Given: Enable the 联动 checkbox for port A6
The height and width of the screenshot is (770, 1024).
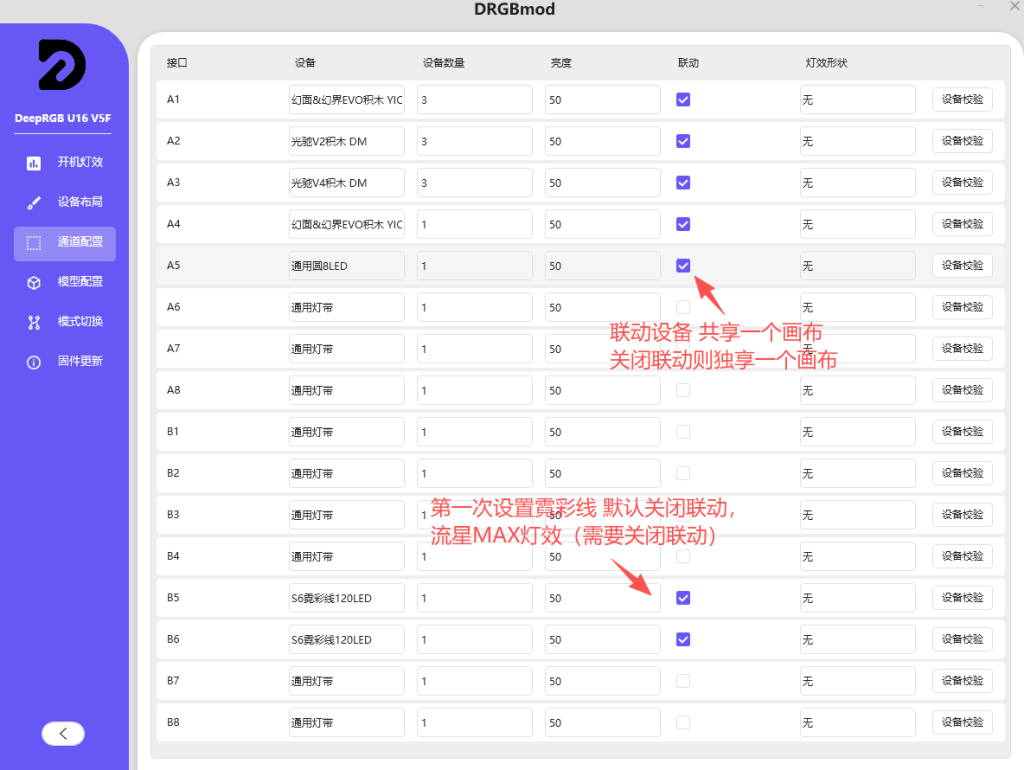Looking at the screenshot, I should (683, 307).
